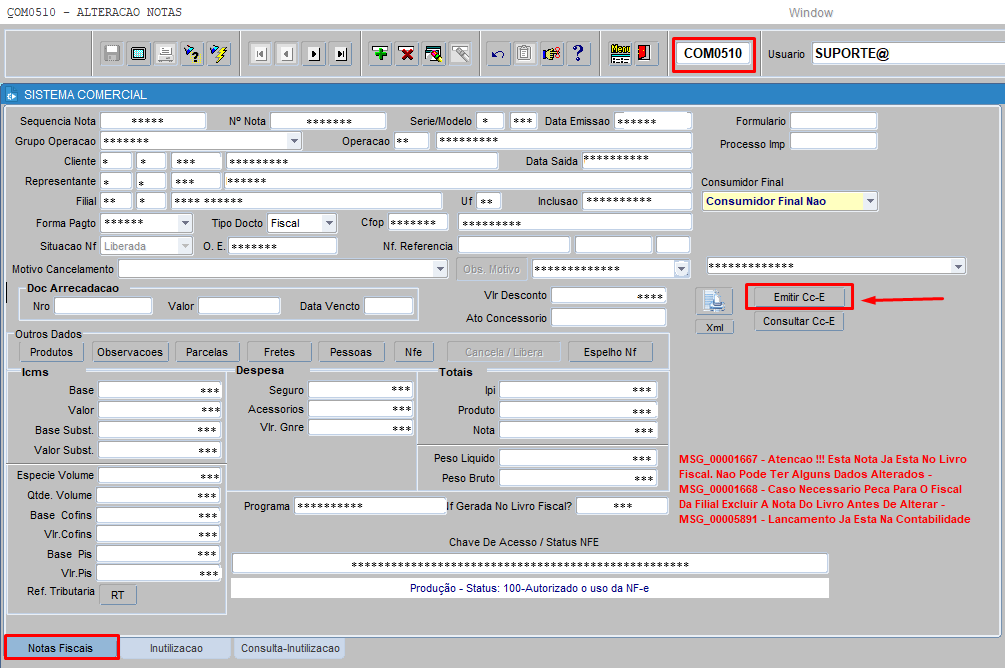Click the Nº Nota input field
This screenshot has width=1005, height=668.
tap(328, 121)
